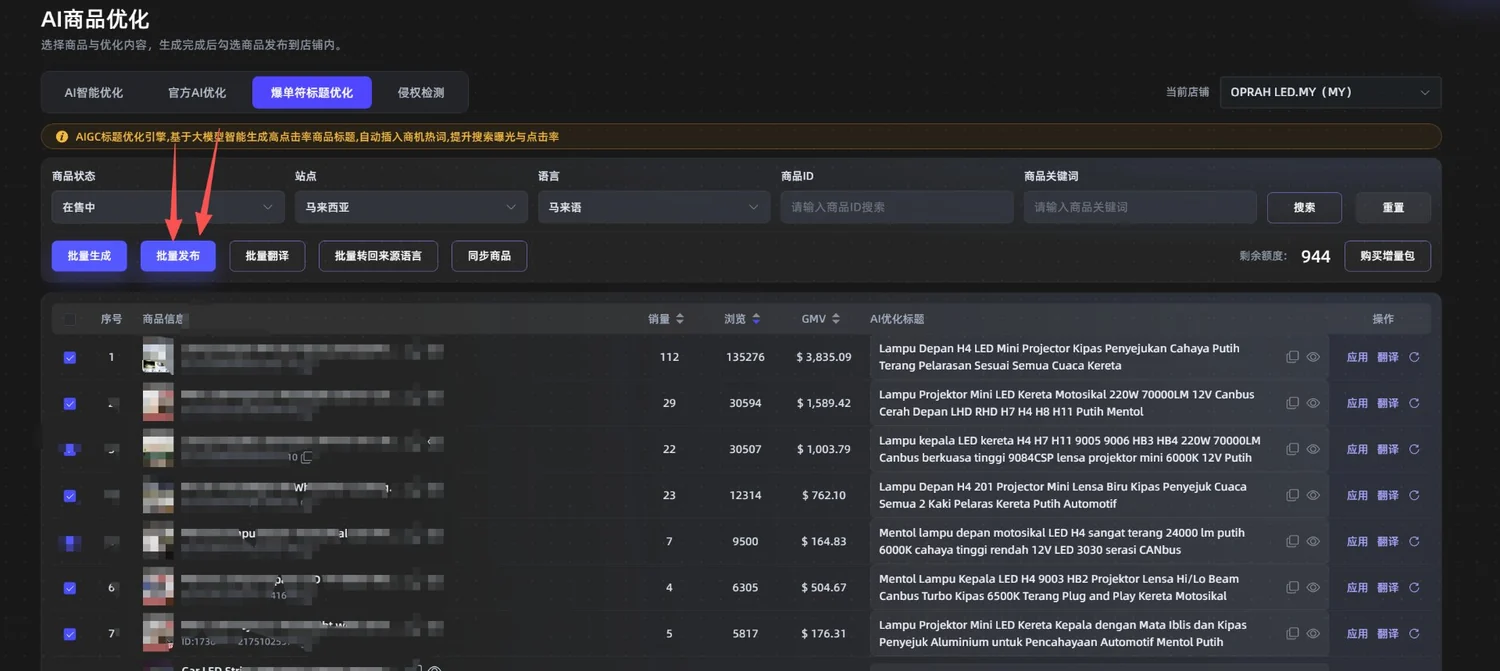Click the 搜索 search button
Screen dimensions: 1500x671
point(1304,207)
